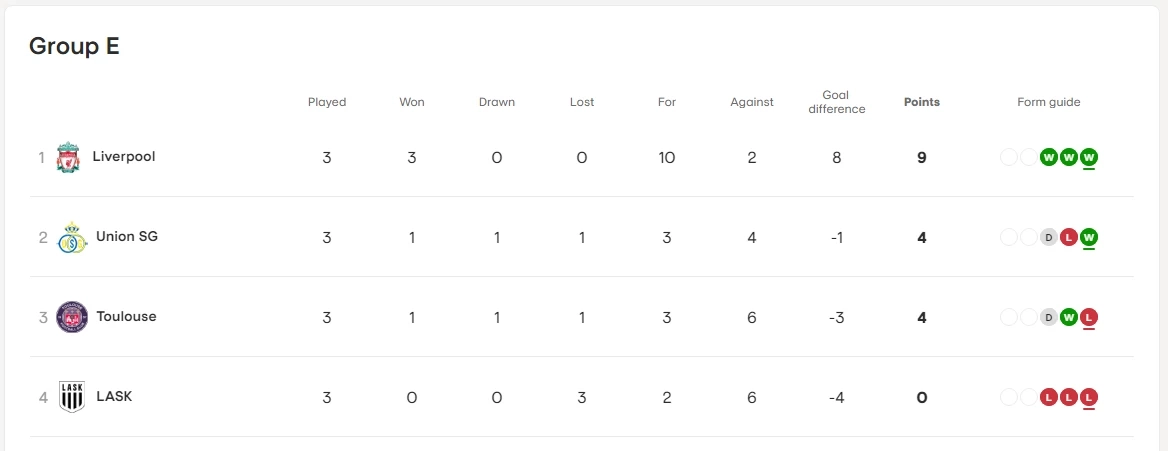Click Toulouse's grey draw form badge
Viewport: 1168px width, 451px height.
click(x=1048, y=317)
